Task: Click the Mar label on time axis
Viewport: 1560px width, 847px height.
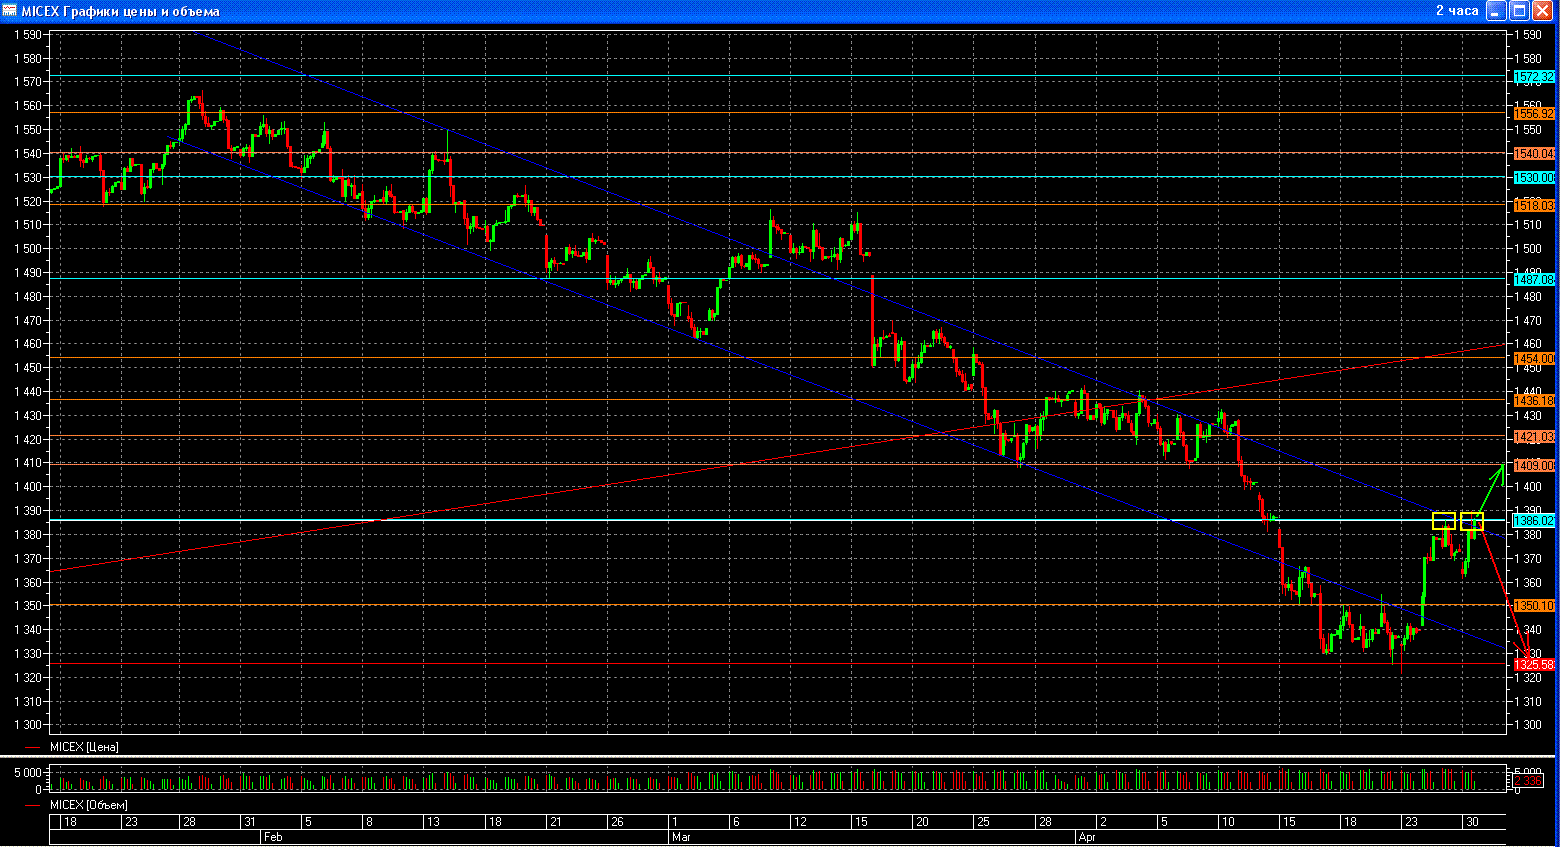Action: pos(681,836)
